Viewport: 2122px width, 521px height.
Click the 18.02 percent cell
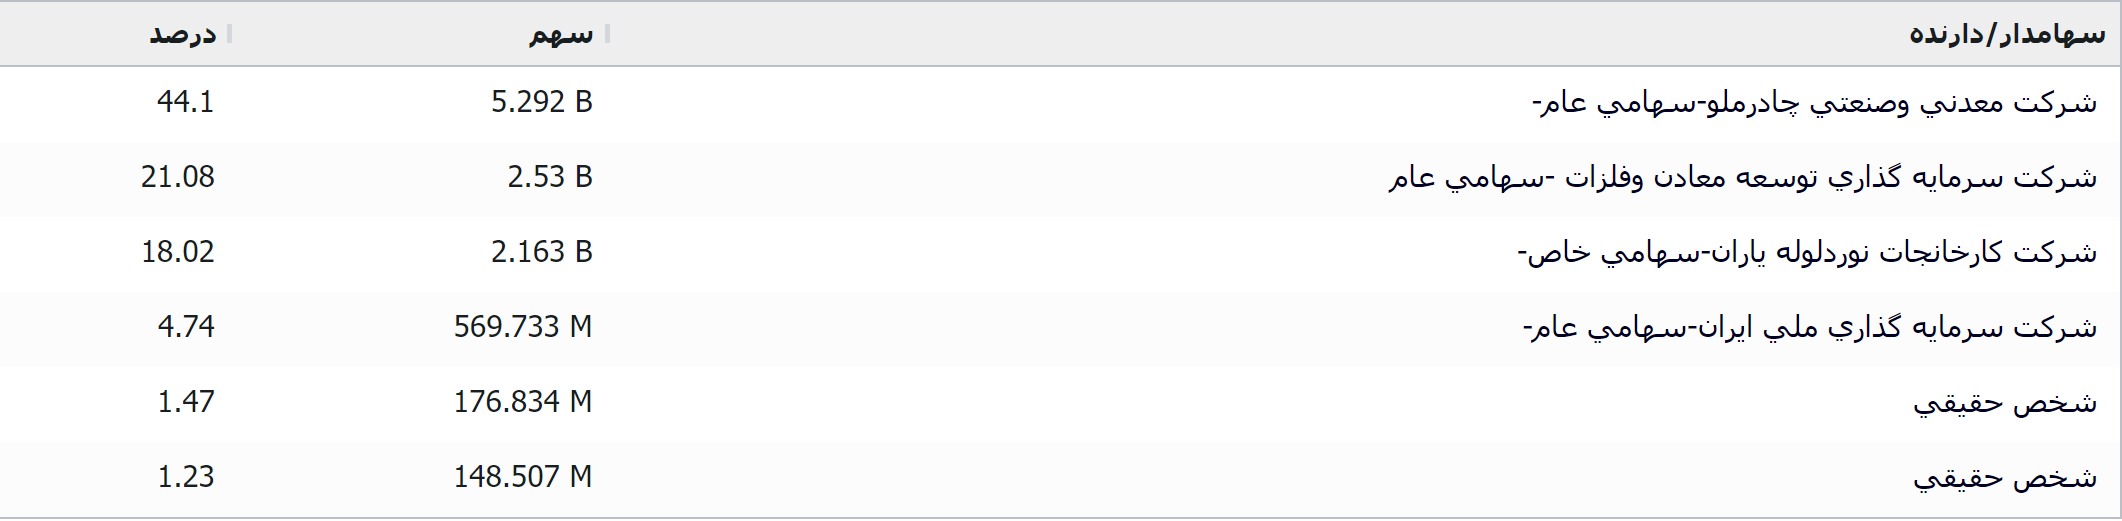point(177,252)
